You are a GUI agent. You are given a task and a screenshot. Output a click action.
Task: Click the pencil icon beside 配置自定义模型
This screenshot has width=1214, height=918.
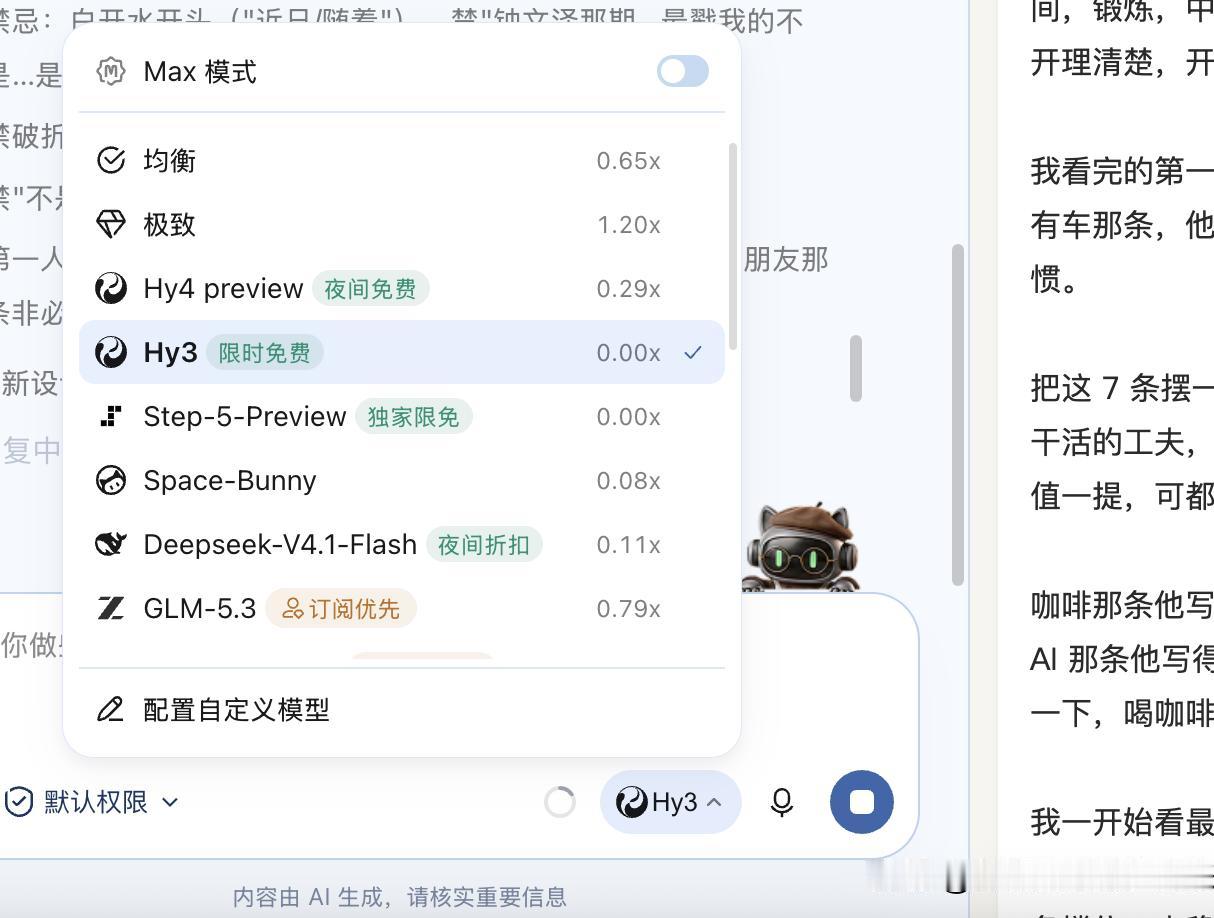110,710
